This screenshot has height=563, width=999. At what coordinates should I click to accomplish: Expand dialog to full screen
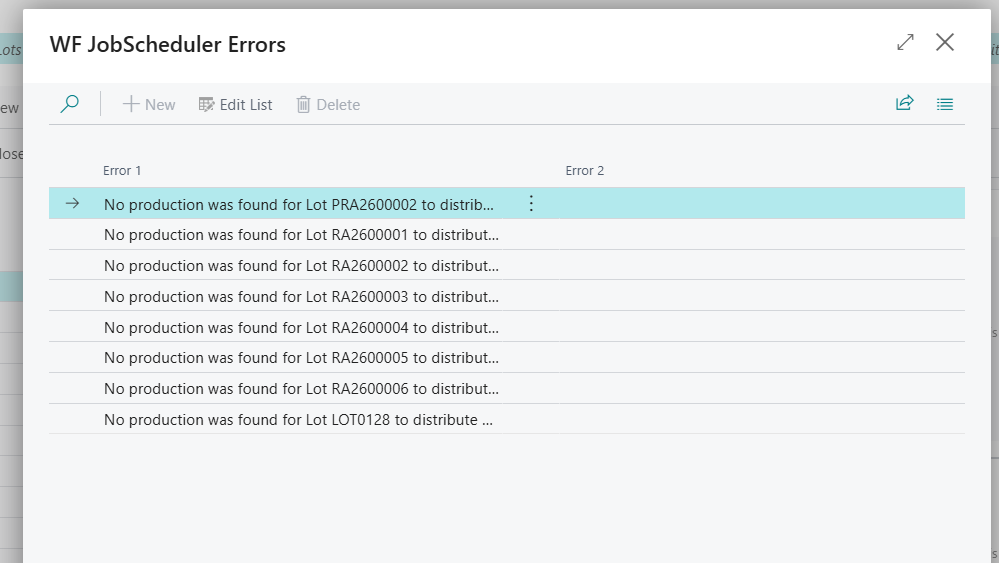click(x=905, y=42)
